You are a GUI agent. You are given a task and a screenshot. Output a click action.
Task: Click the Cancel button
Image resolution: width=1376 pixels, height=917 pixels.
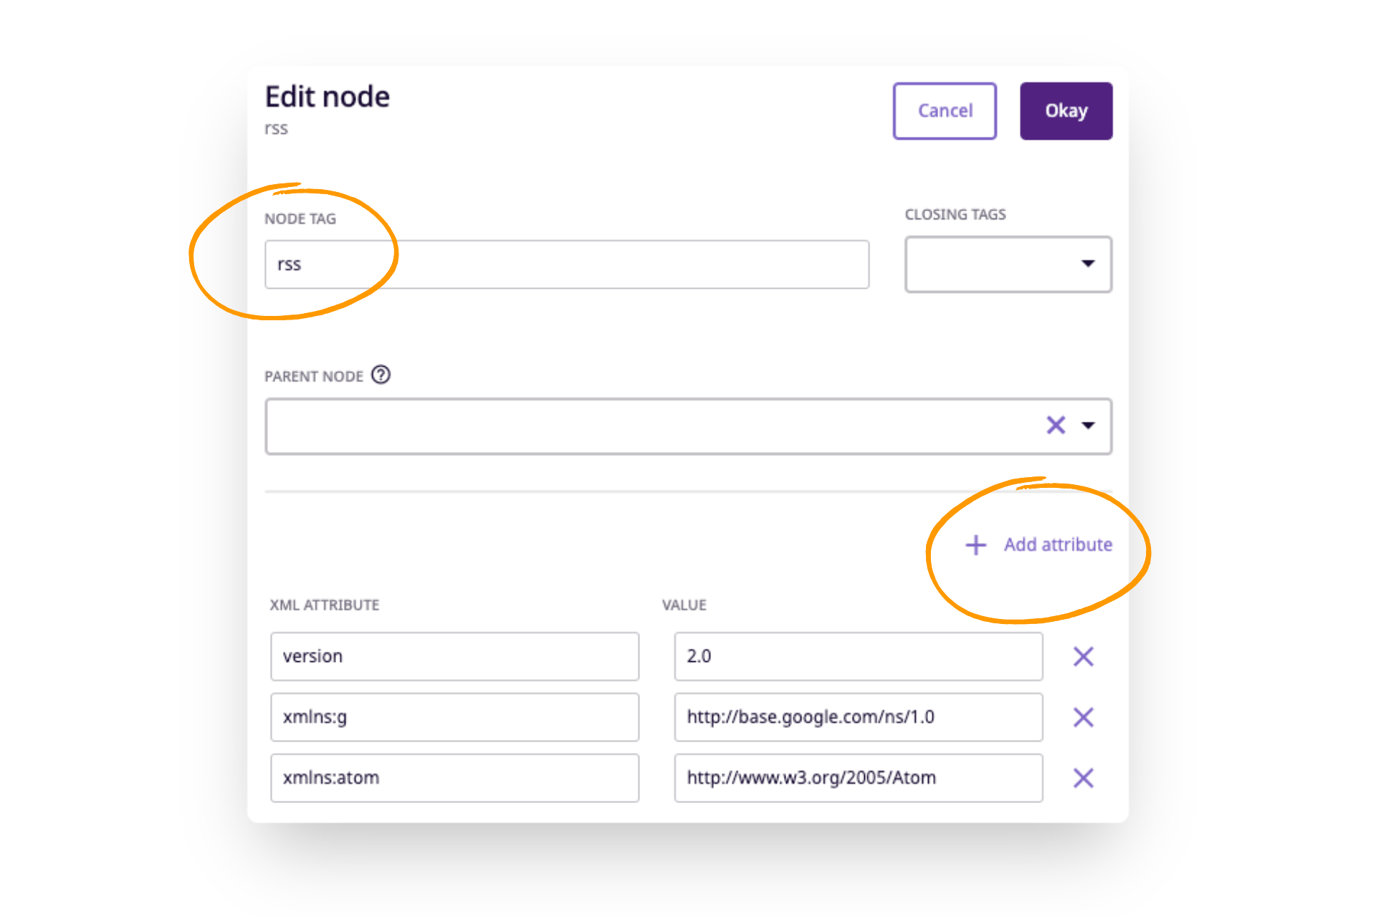tap(944, 110)
